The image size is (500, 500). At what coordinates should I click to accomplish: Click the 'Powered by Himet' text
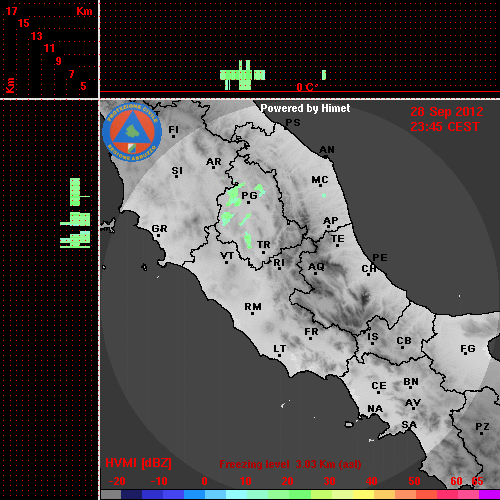pos(305,108)
